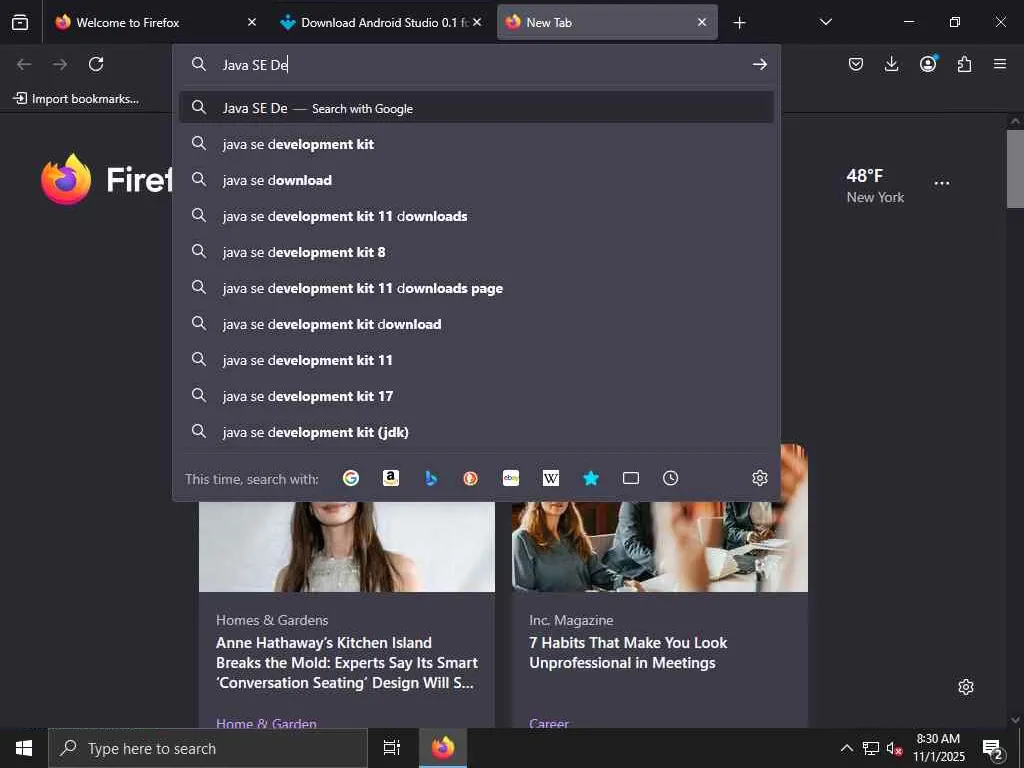Viewport: 1024px width, 768px height.
Task: Open the Windows Start menu
Action: (24, 748)
